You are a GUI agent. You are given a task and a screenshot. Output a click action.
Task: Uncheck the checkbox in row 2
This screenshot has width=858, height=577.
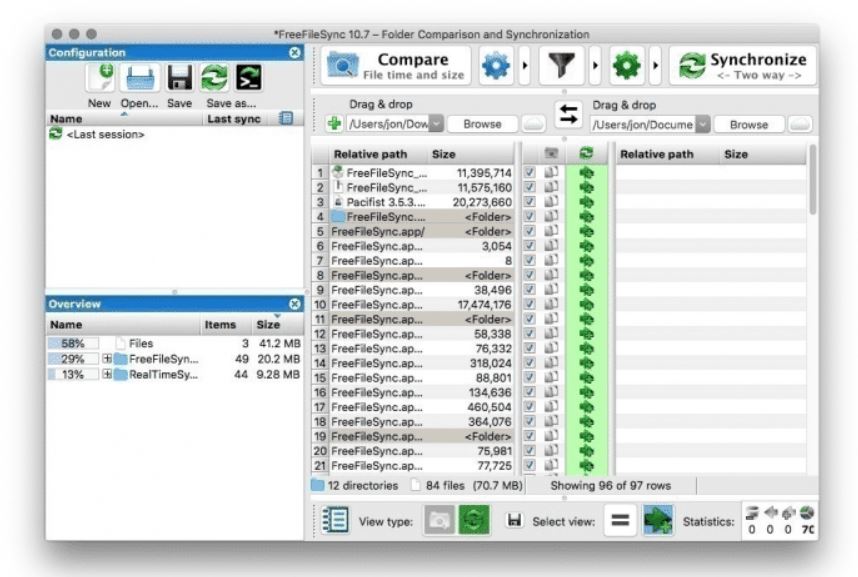tap(530, 187)
